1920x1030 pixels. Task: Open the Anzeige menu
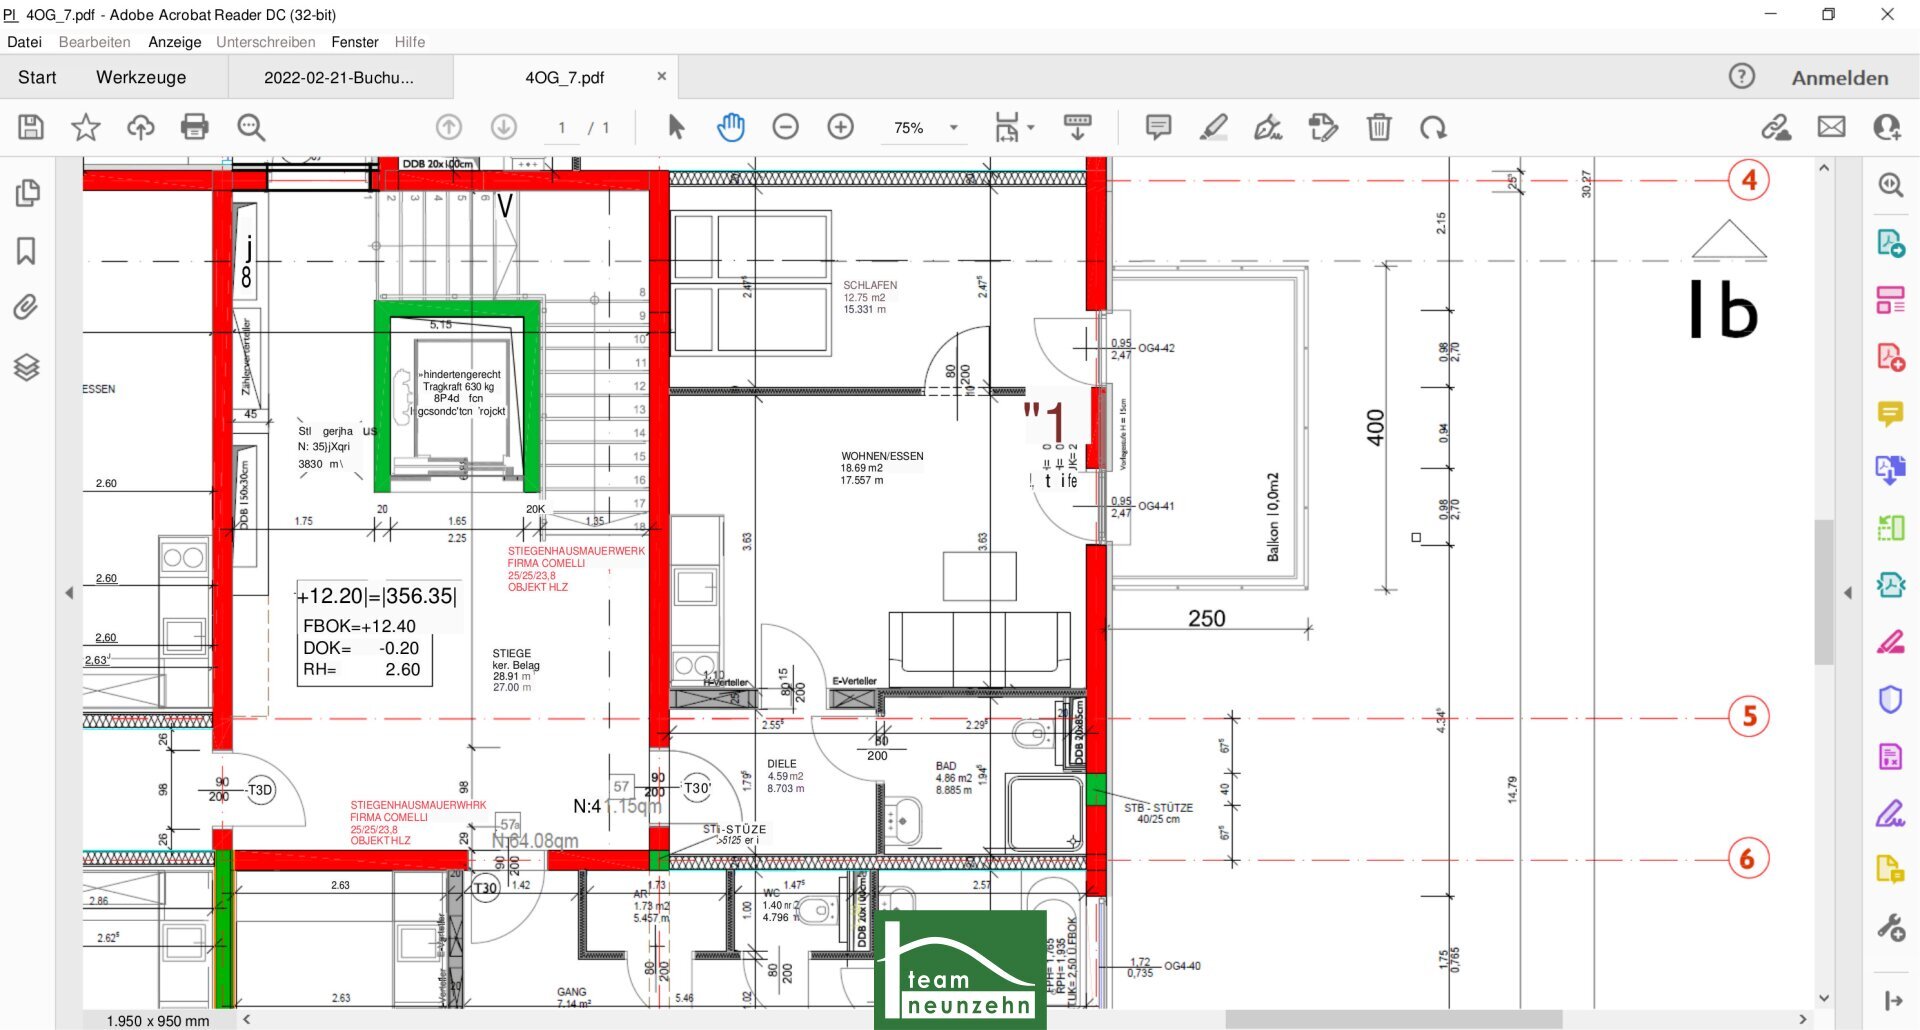pos(175,42)
